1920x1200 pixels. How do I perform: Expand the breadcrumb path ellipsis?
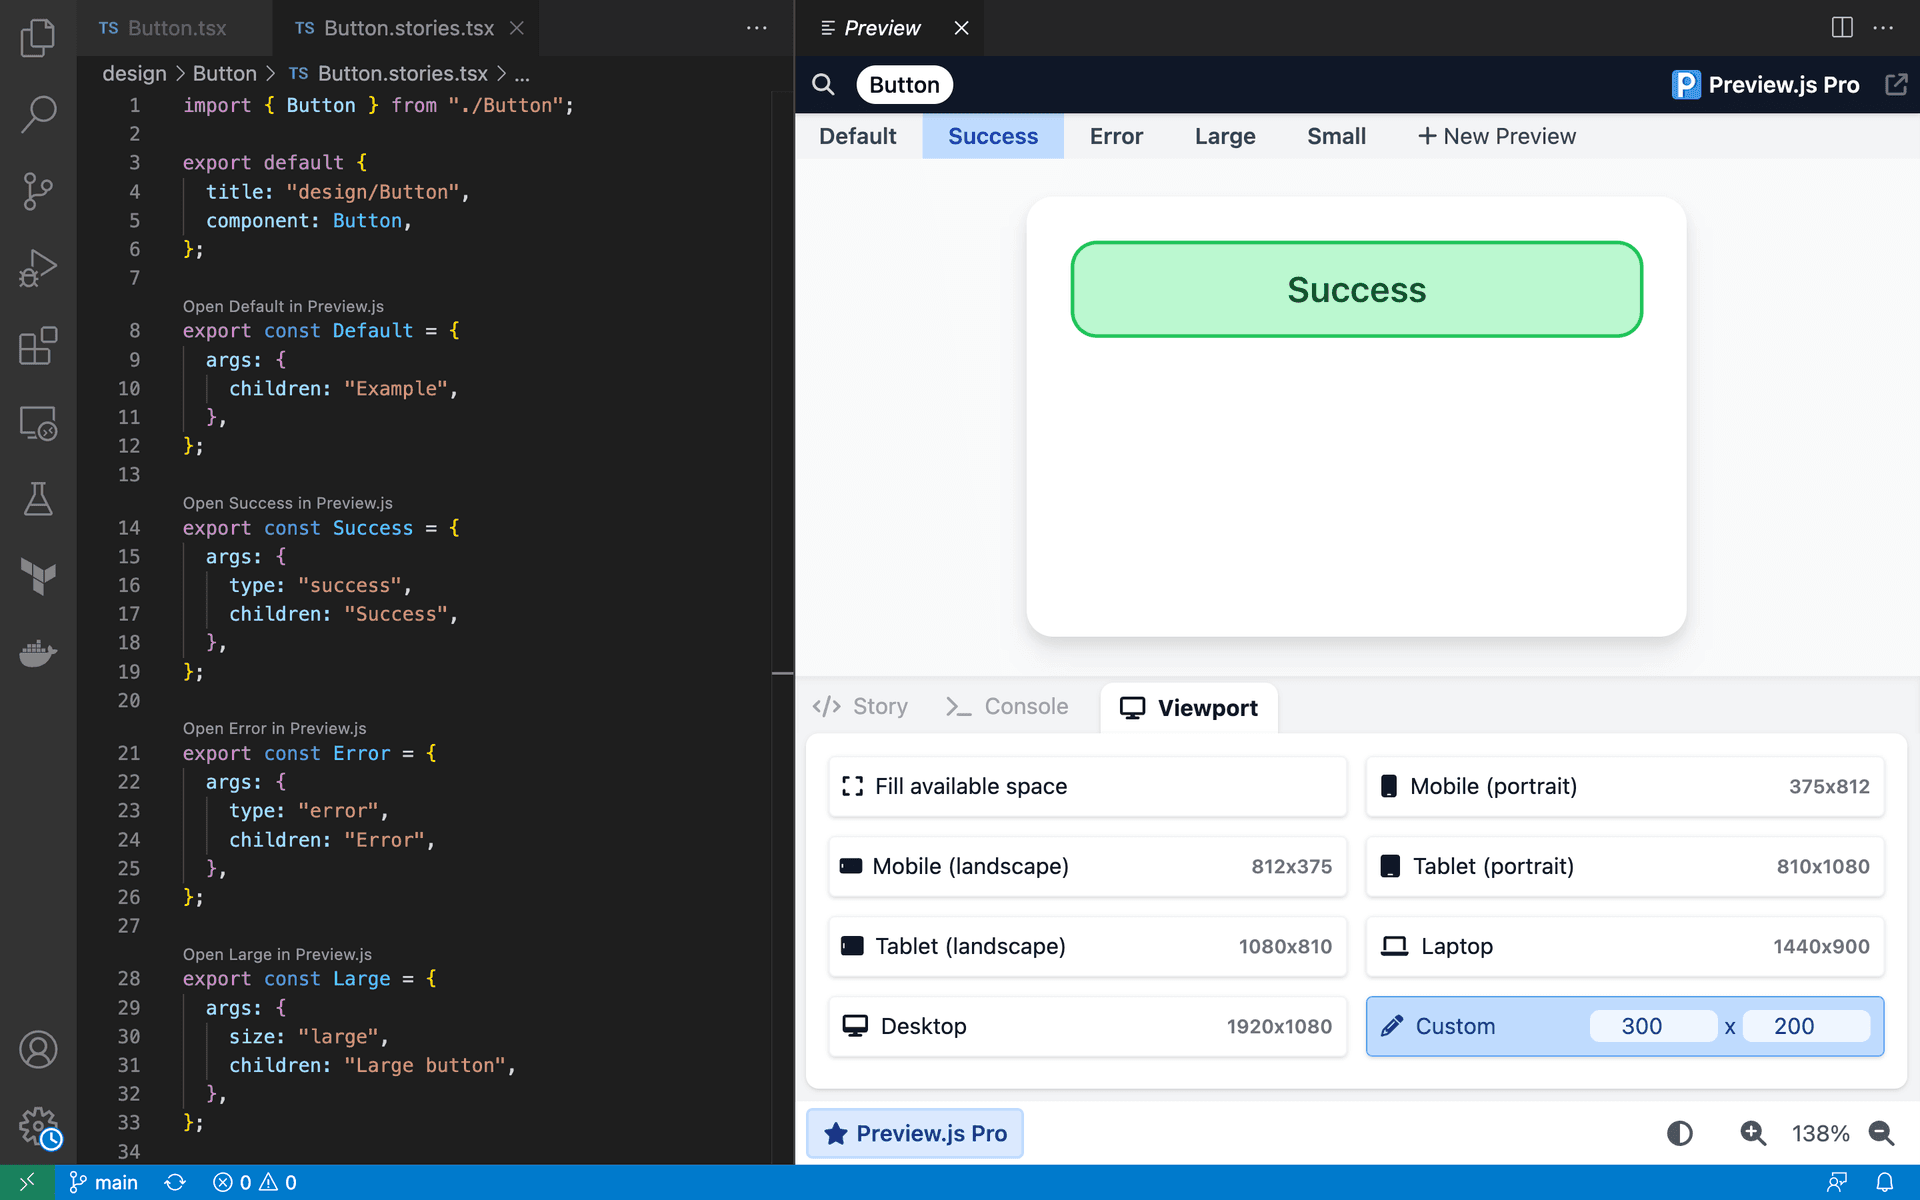(525, 73)
